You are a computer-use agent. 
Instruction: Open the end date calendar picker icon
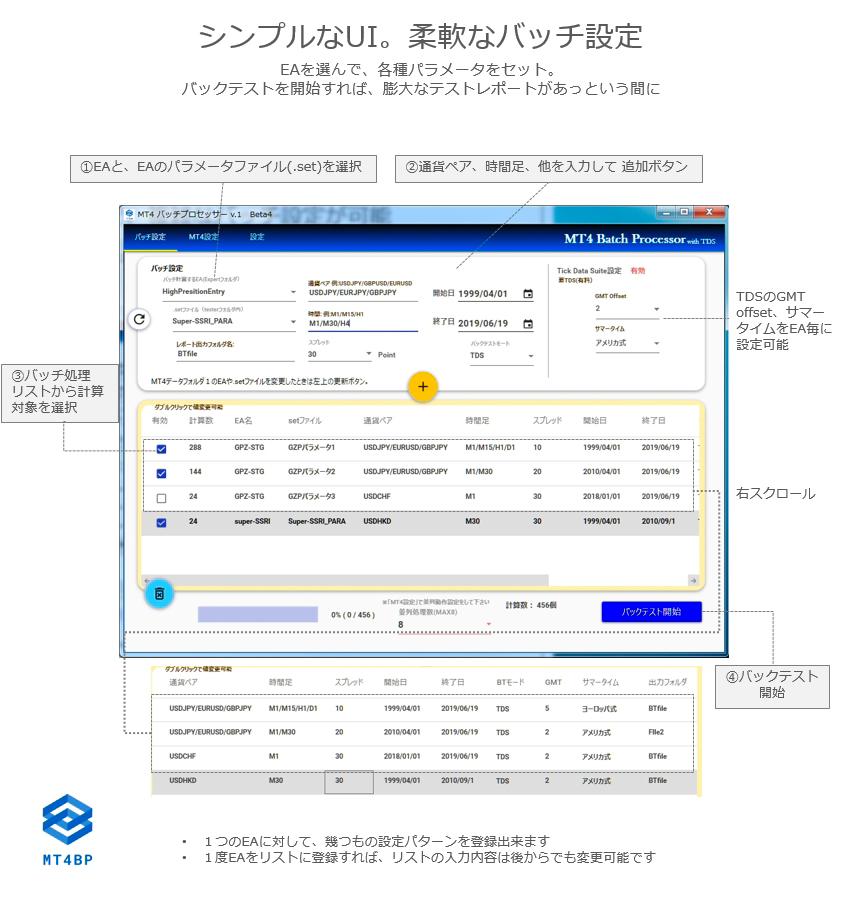528,324
